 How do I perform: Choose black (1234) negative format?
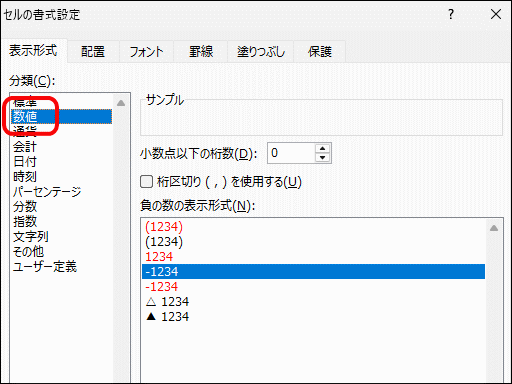[x=313, y=242]
